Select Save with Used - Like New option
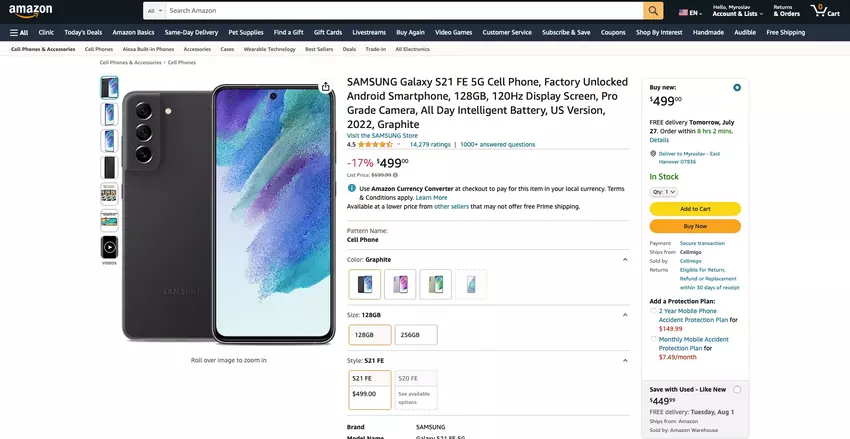The width and height of the screenshot is (850, 439). click(737, 389)
